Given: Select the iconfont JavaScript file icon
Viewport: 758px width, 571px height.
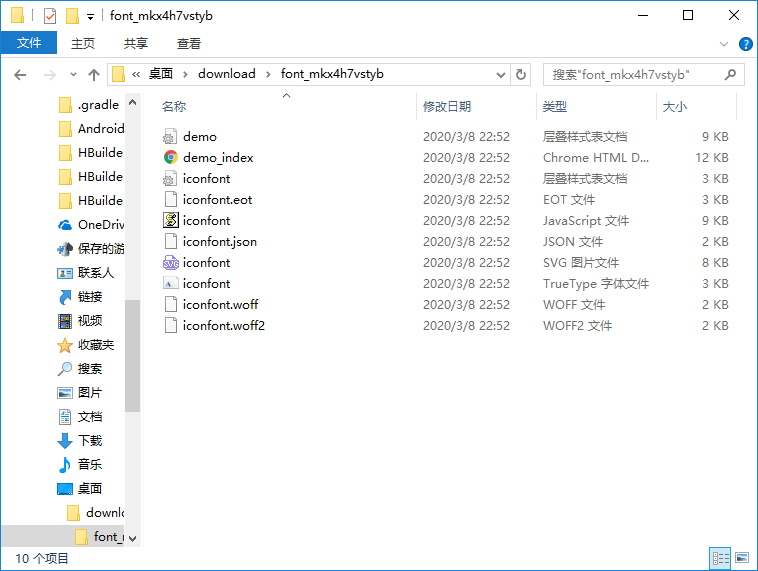Looking at the screenshot, I should (170, 220).
